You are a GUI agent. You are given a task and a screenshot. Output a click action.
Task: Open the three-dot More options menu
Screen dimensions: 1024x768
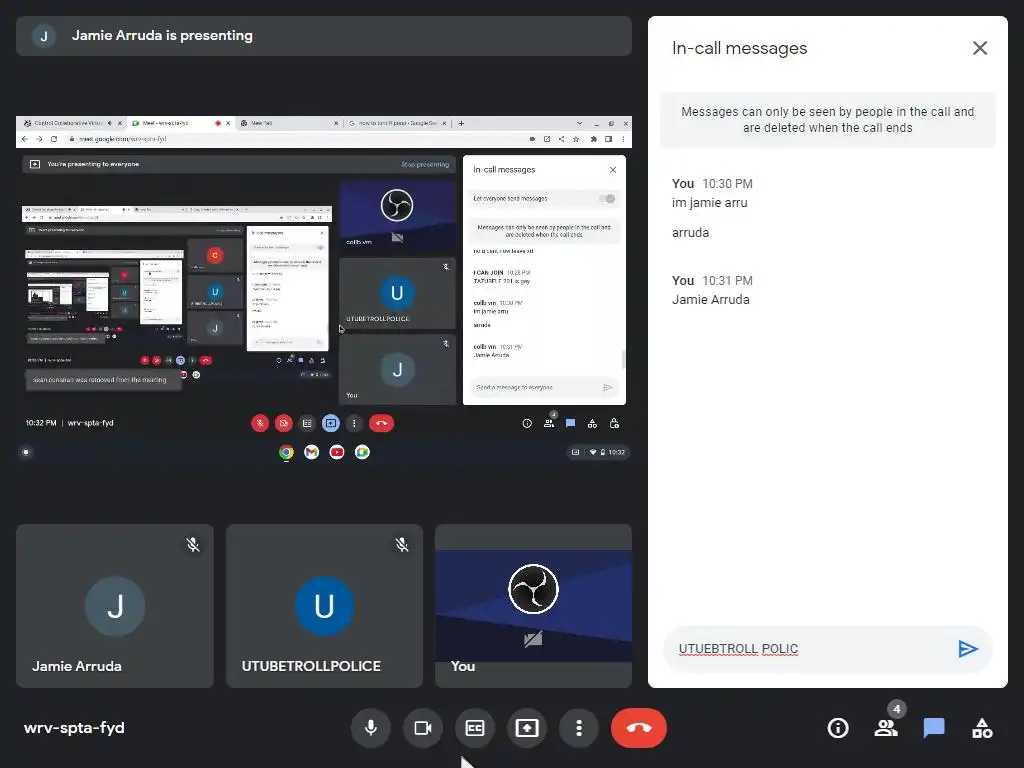pos(579,728)
